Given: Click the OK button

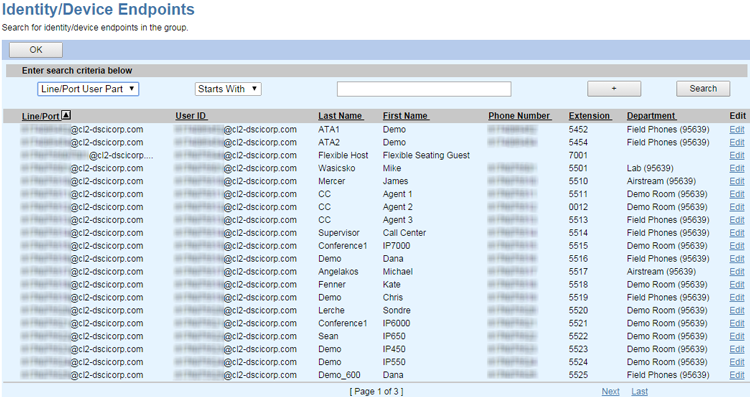Looking at the screenshot, I should click(36, 50).
